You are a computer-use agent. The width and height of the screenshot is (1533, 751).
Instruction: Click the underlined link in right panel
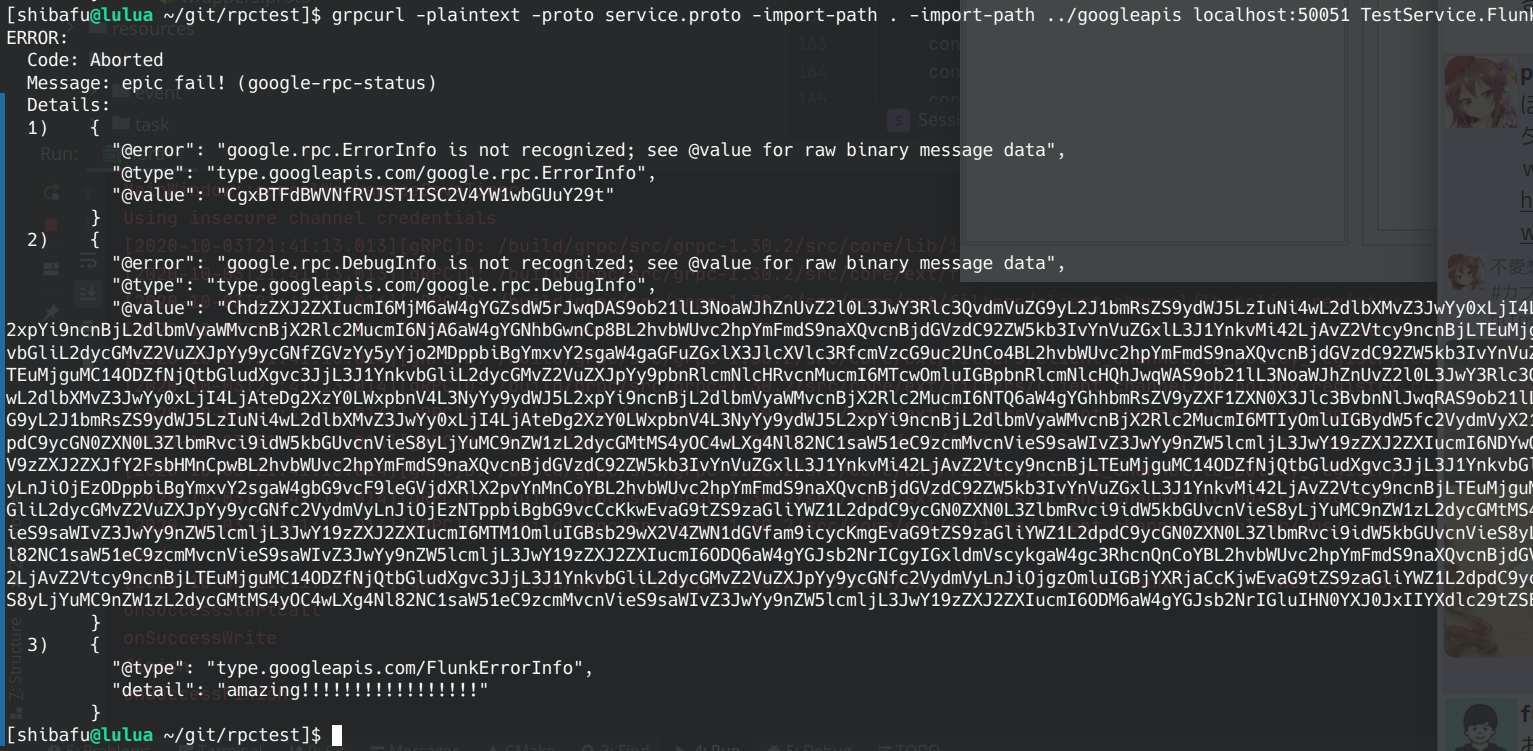click(1526, 201)
